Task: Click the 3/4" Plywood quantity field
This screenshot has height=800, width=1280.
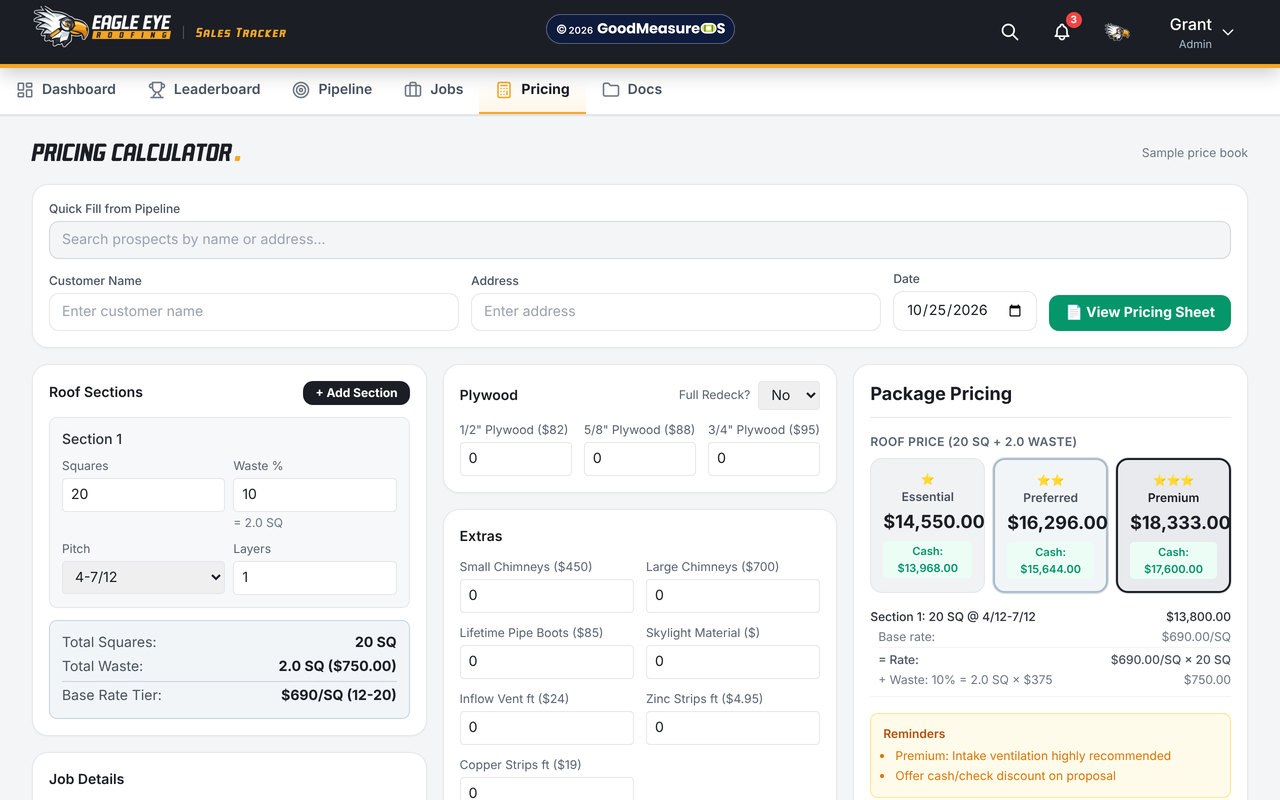Action: pyautogui.click(x=764, y=459)
